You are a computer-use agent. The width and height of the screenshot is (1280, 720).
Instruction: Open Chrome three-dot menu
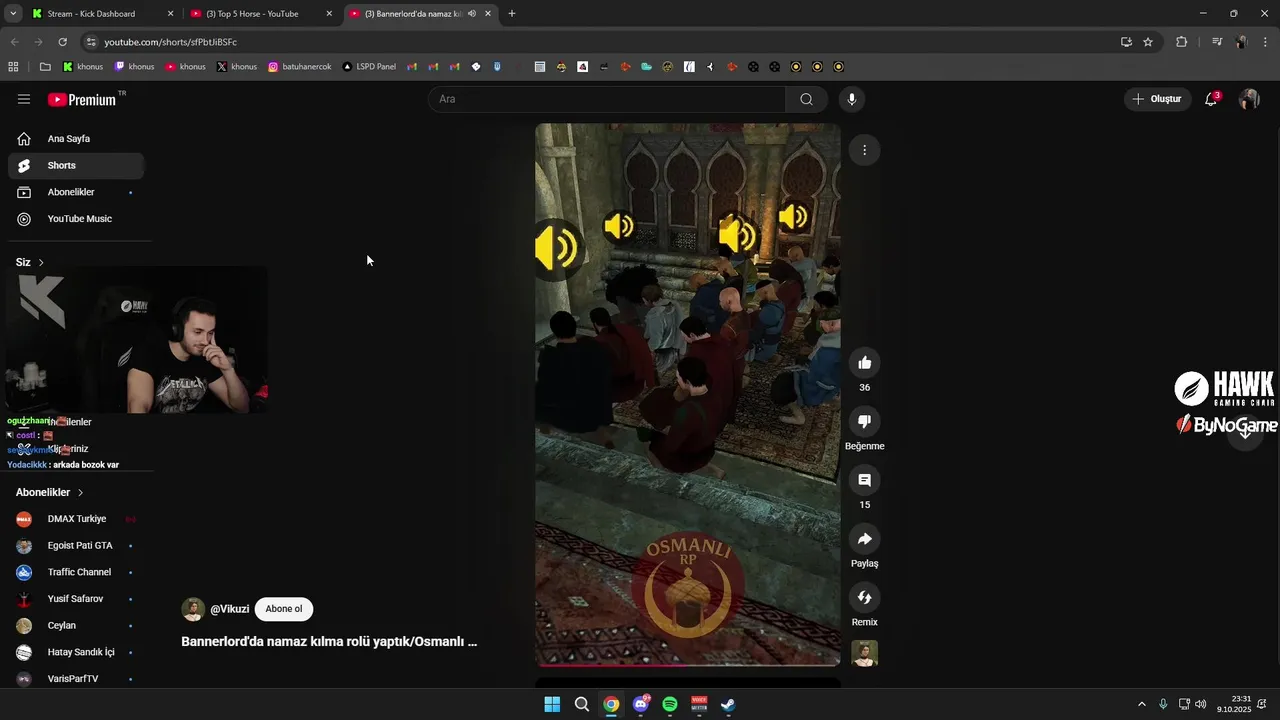coord(1266,42)
